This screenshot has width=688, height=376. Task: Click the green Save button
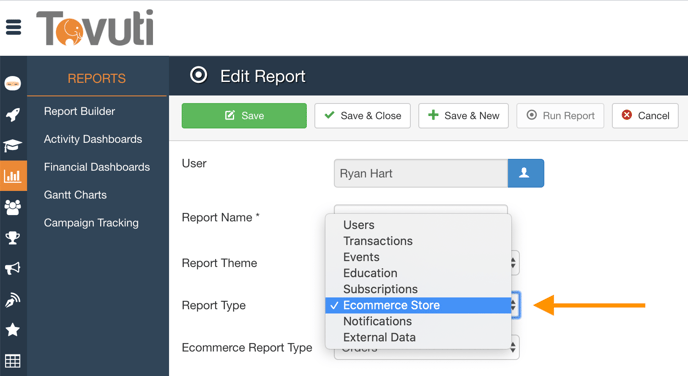coord(244,115)
